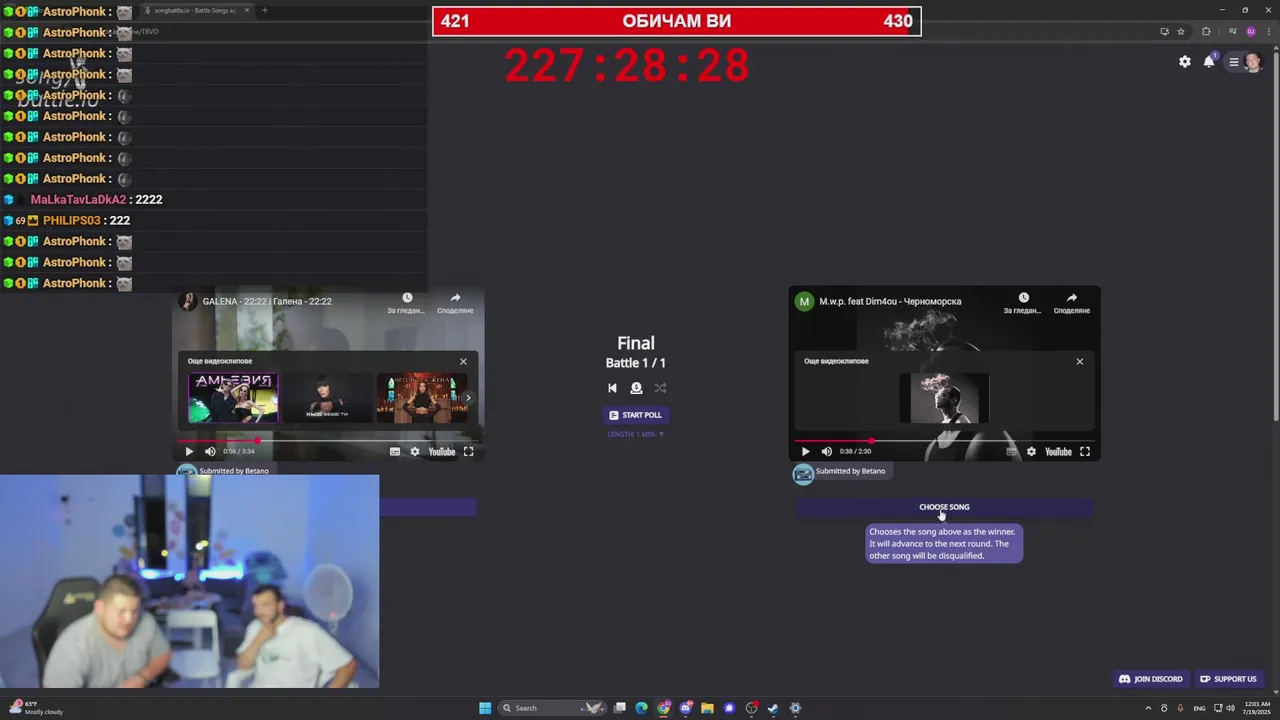The width and height of the screenshot is (1280, 720).
Task: Share the Черноморска video
Action: click(x=1071, y=303)
